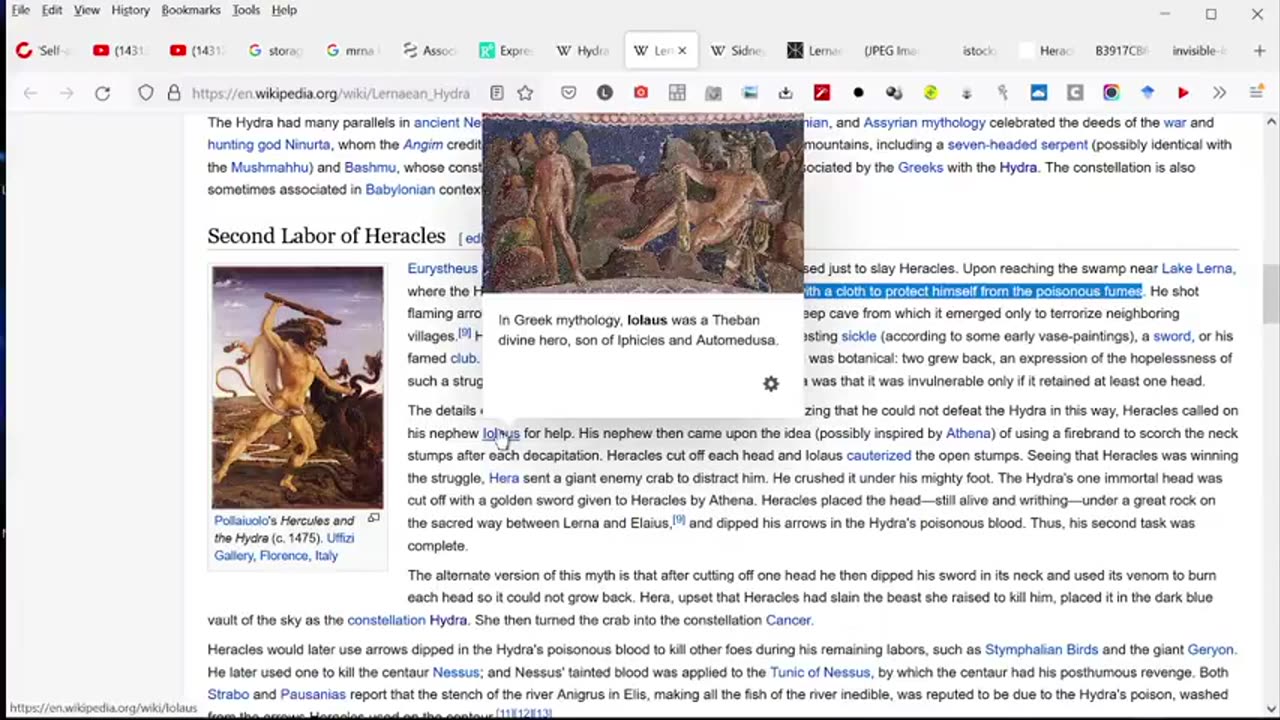Image resolution: width=1280 pixels, height=720 pixels.
Task: Bookmark this page with the star icon
Action: coord(525,93)
